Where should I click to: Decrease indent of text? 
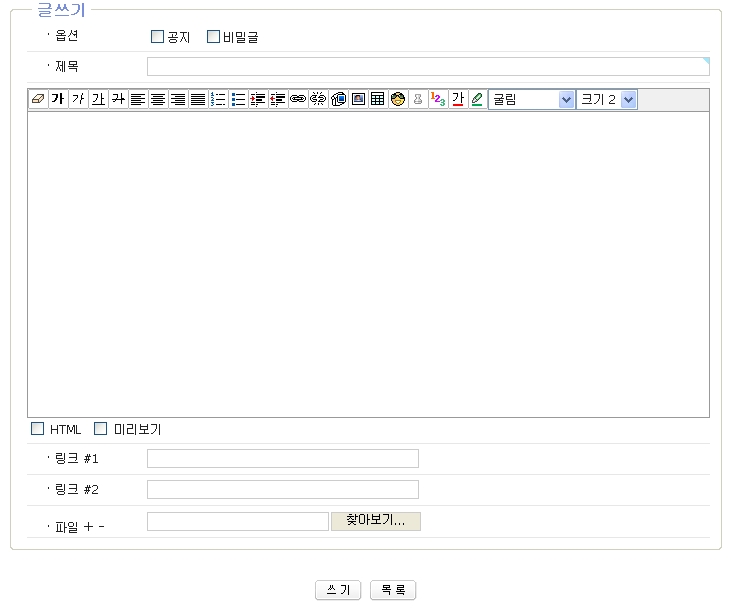[278, 99]
